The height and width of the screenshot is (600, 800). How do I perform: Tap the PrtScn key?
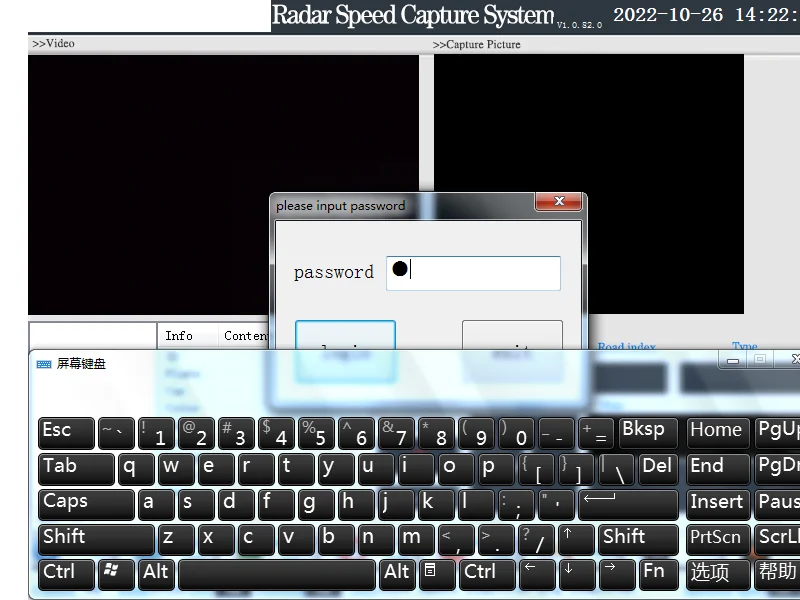(718, 539)
